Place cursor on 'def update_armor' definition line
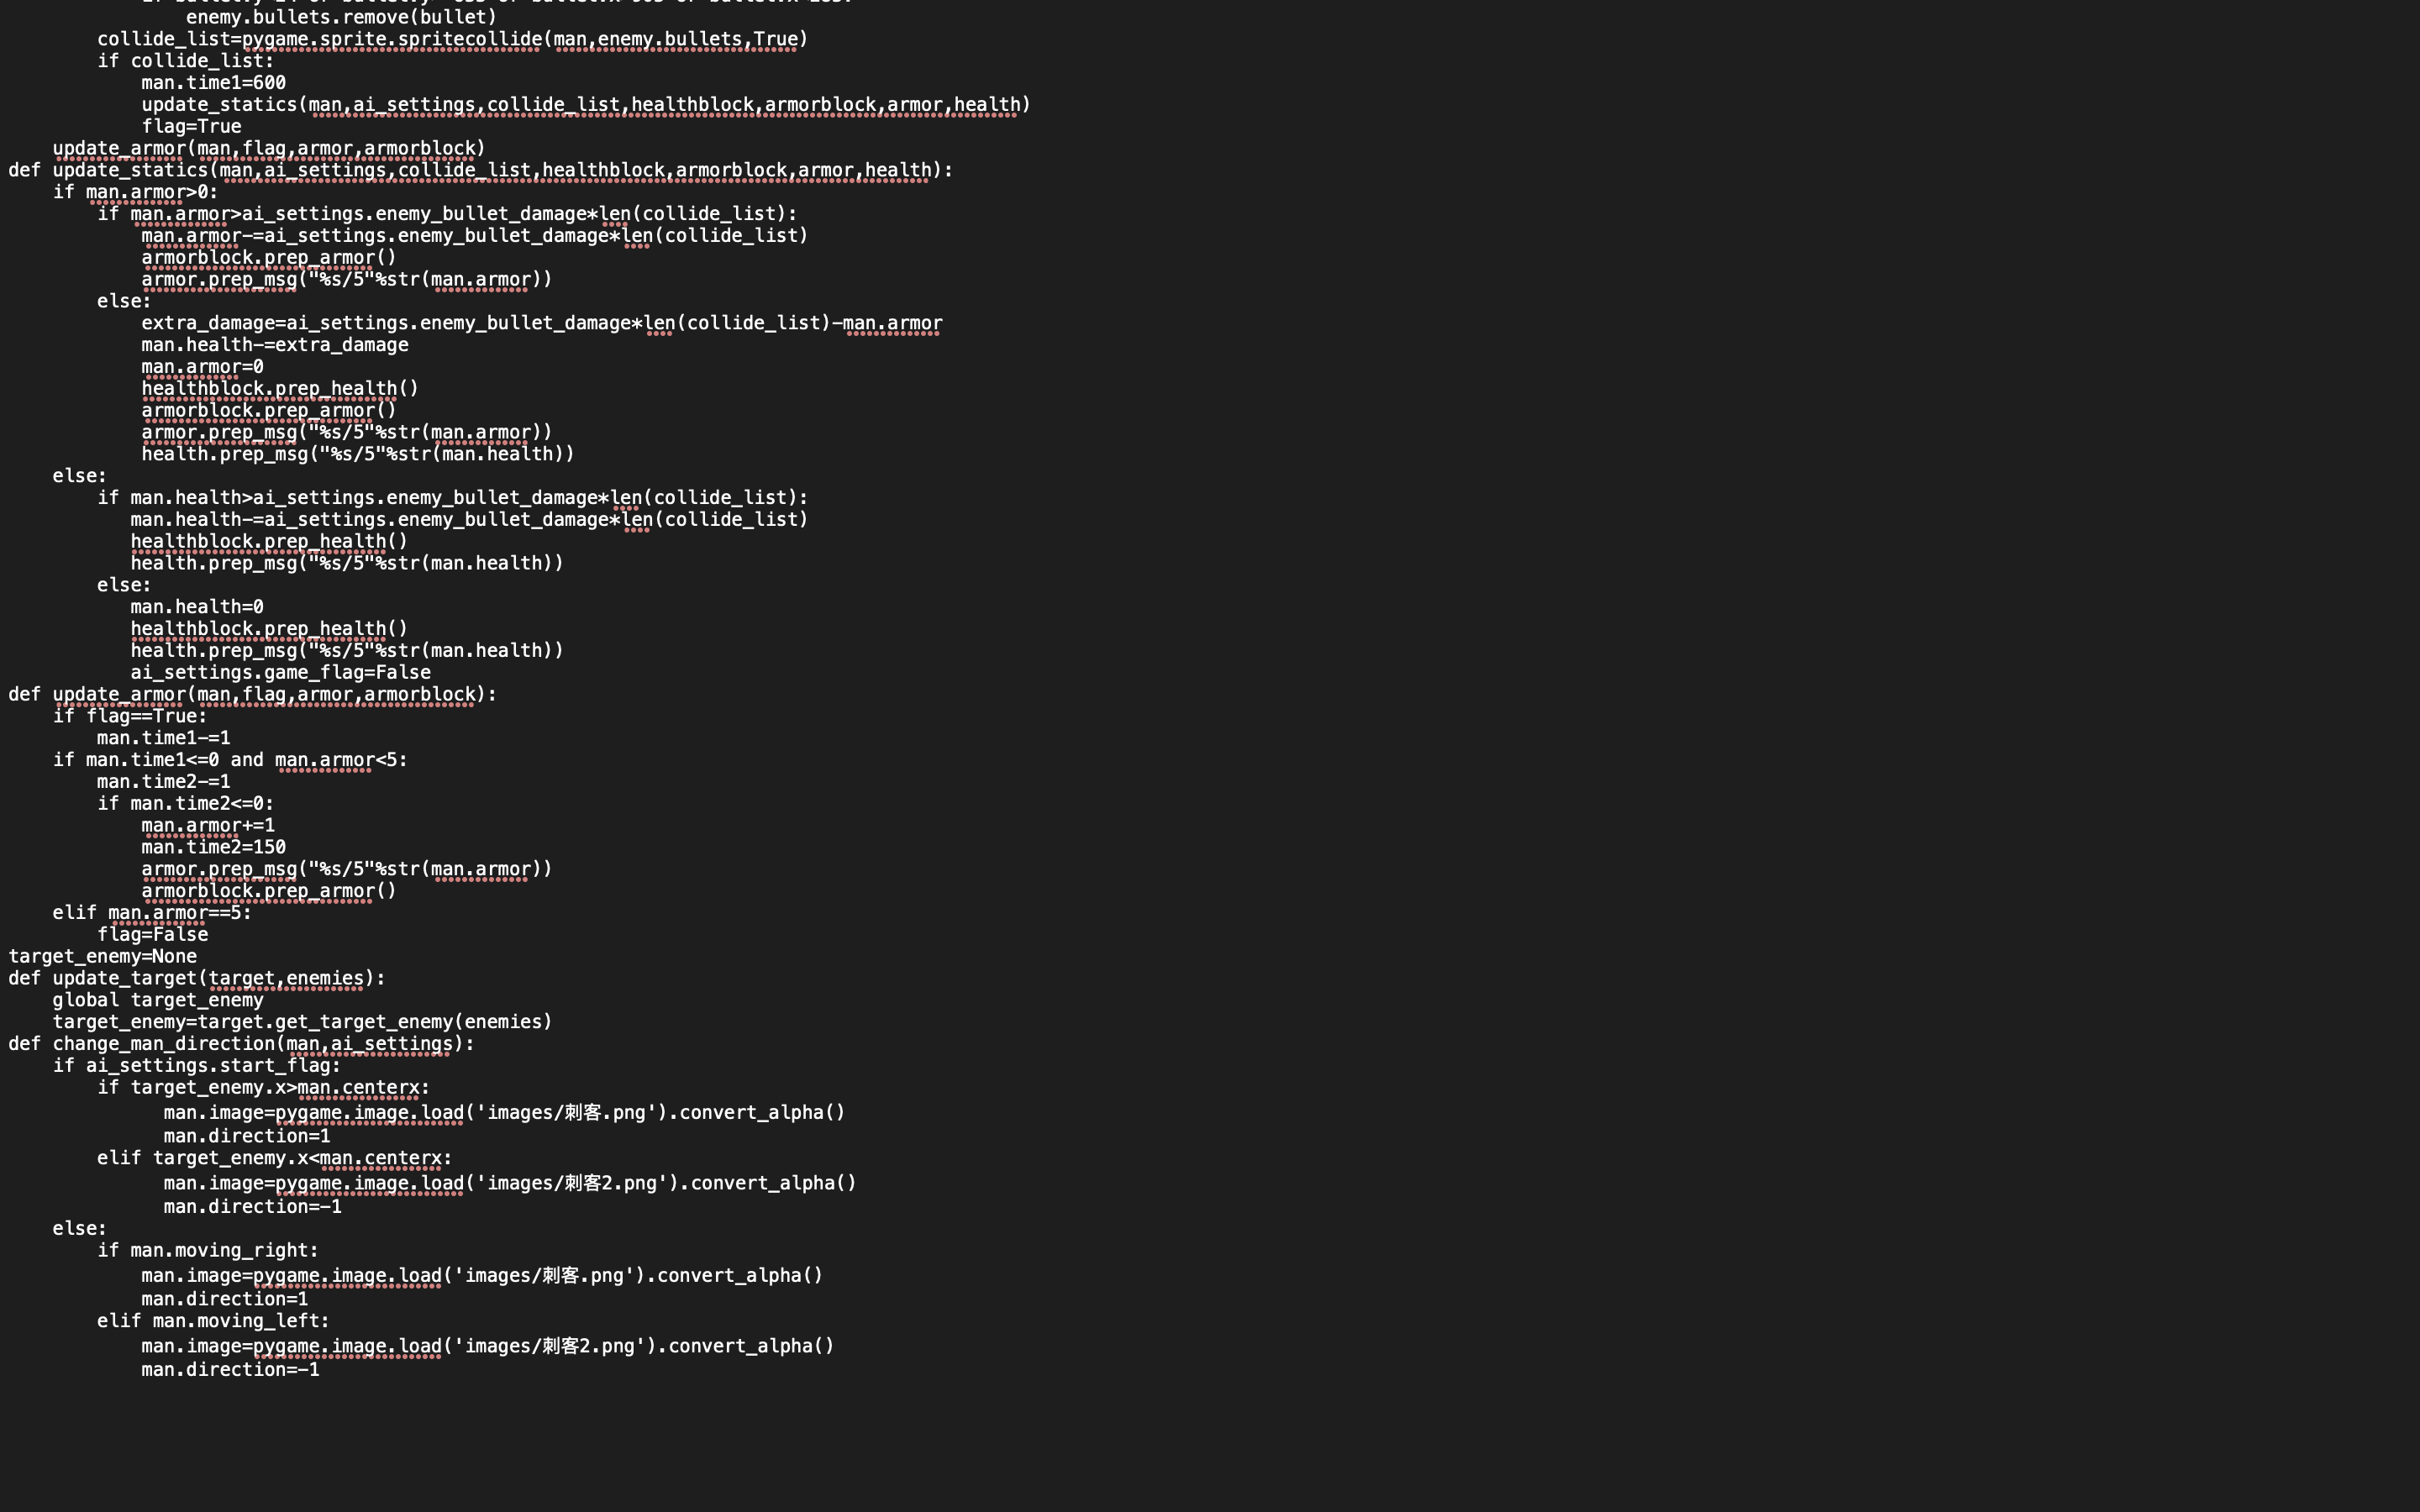Screen dimensions: 2420x1512 (252, 694)
